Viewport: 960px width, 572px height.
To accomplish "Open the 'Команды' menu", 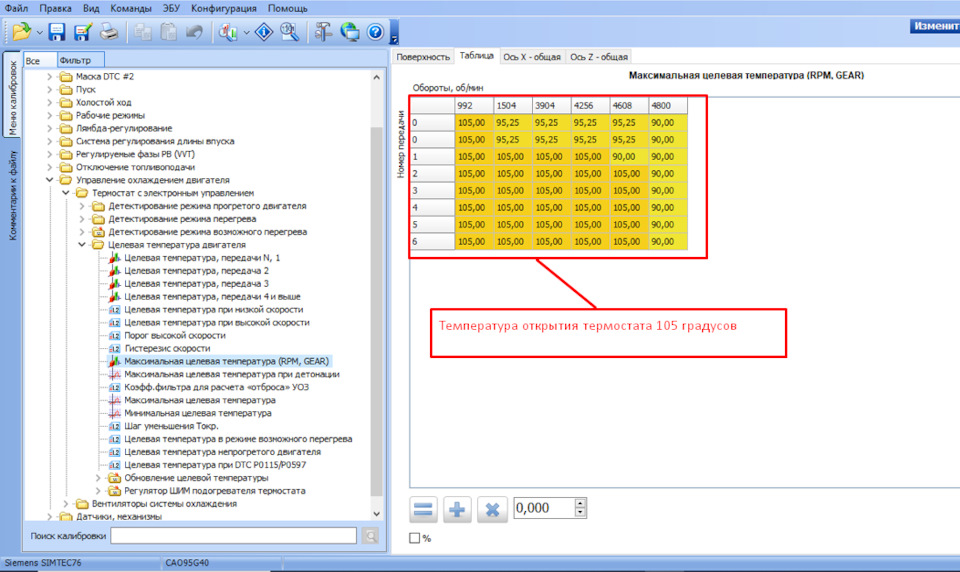I will click(129, 7).
